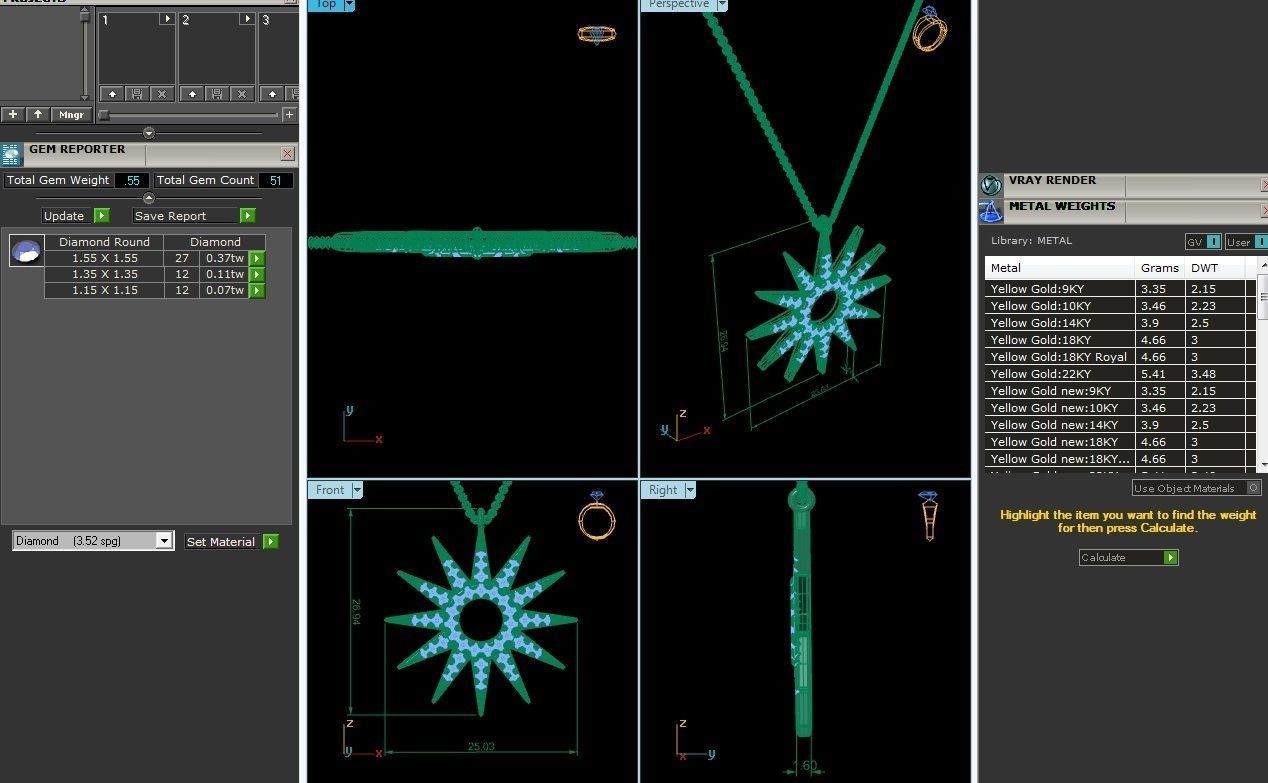Click the Metal Weights panel icon
Viewport: 1268px width, 783px height.
pos(991,211)
